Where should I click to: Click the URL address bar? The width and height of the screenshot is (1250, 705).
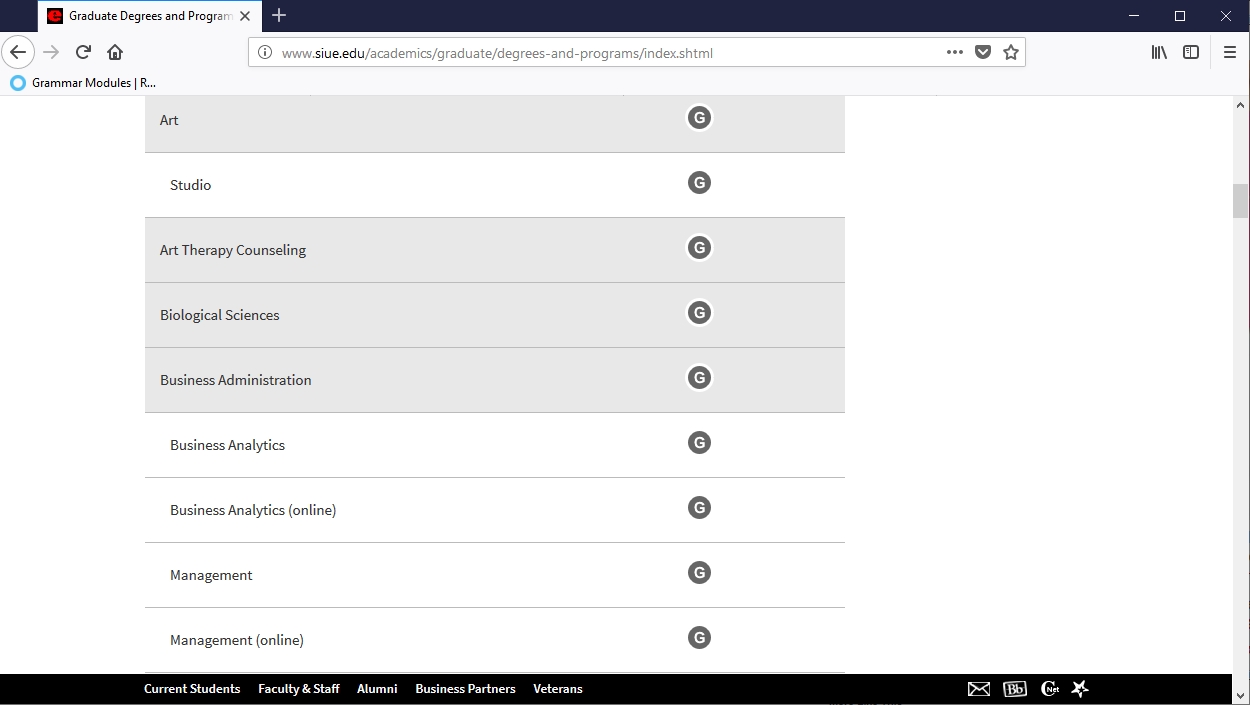[x=600, y=53]
